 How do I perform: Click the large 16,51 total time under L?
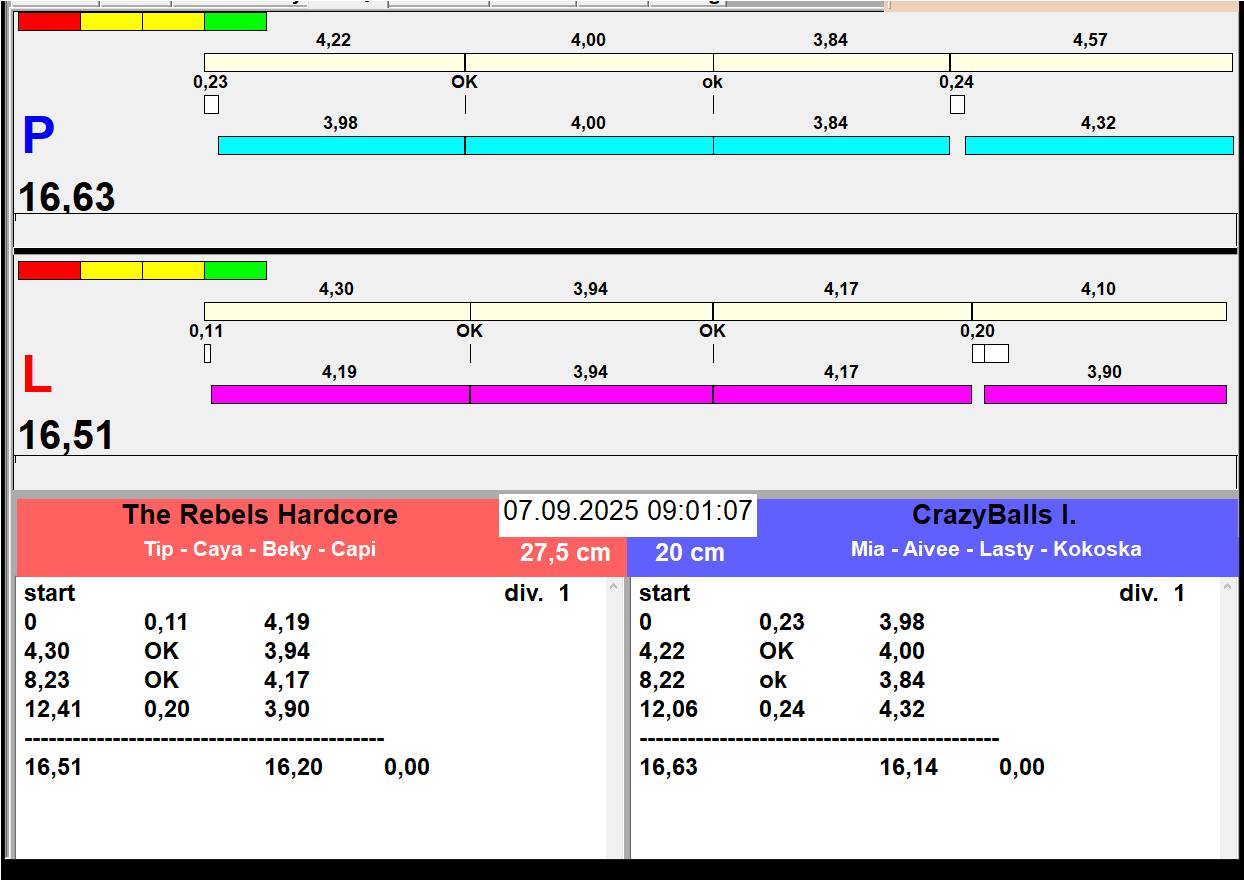[x=67, y=436]
